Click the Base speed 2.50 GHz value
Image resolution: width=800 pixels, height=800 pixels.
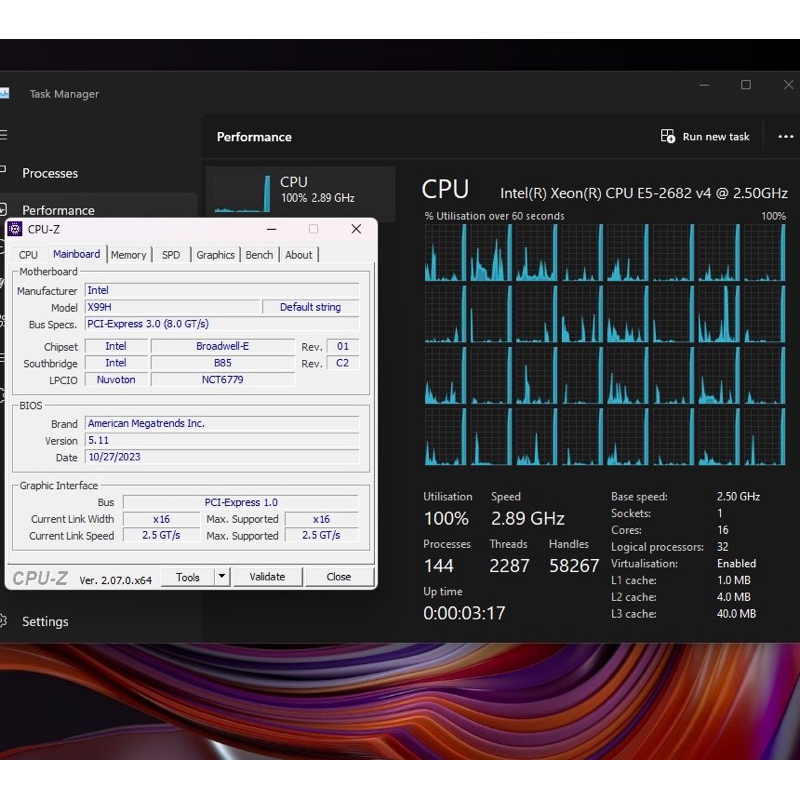coord(738,496)
